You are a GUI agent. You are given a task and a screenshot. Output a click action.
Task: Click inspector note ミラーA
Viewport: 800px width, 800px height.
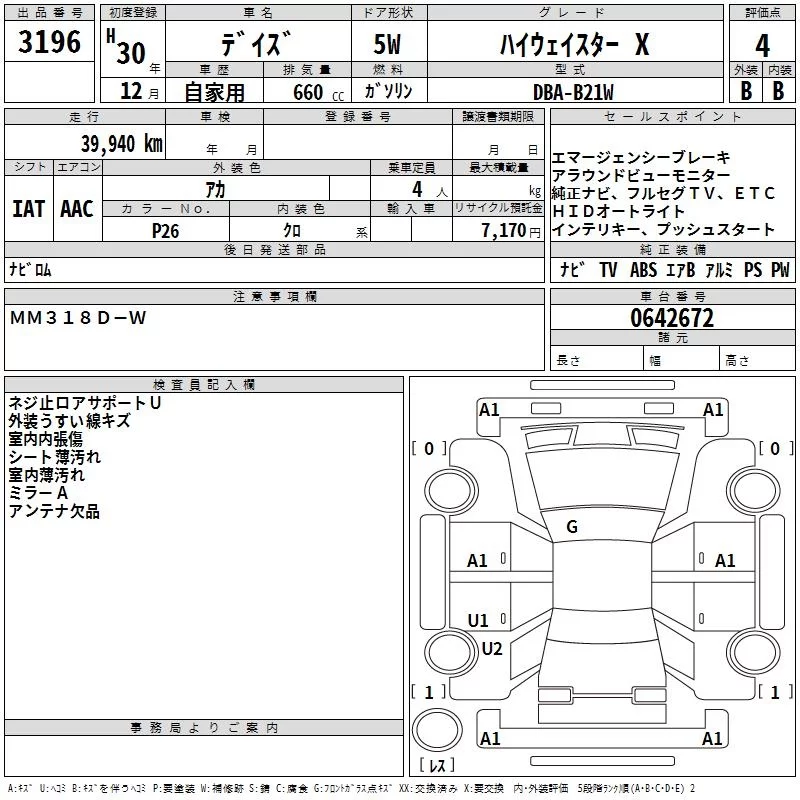pyautogui.click(x=38, y=493)
